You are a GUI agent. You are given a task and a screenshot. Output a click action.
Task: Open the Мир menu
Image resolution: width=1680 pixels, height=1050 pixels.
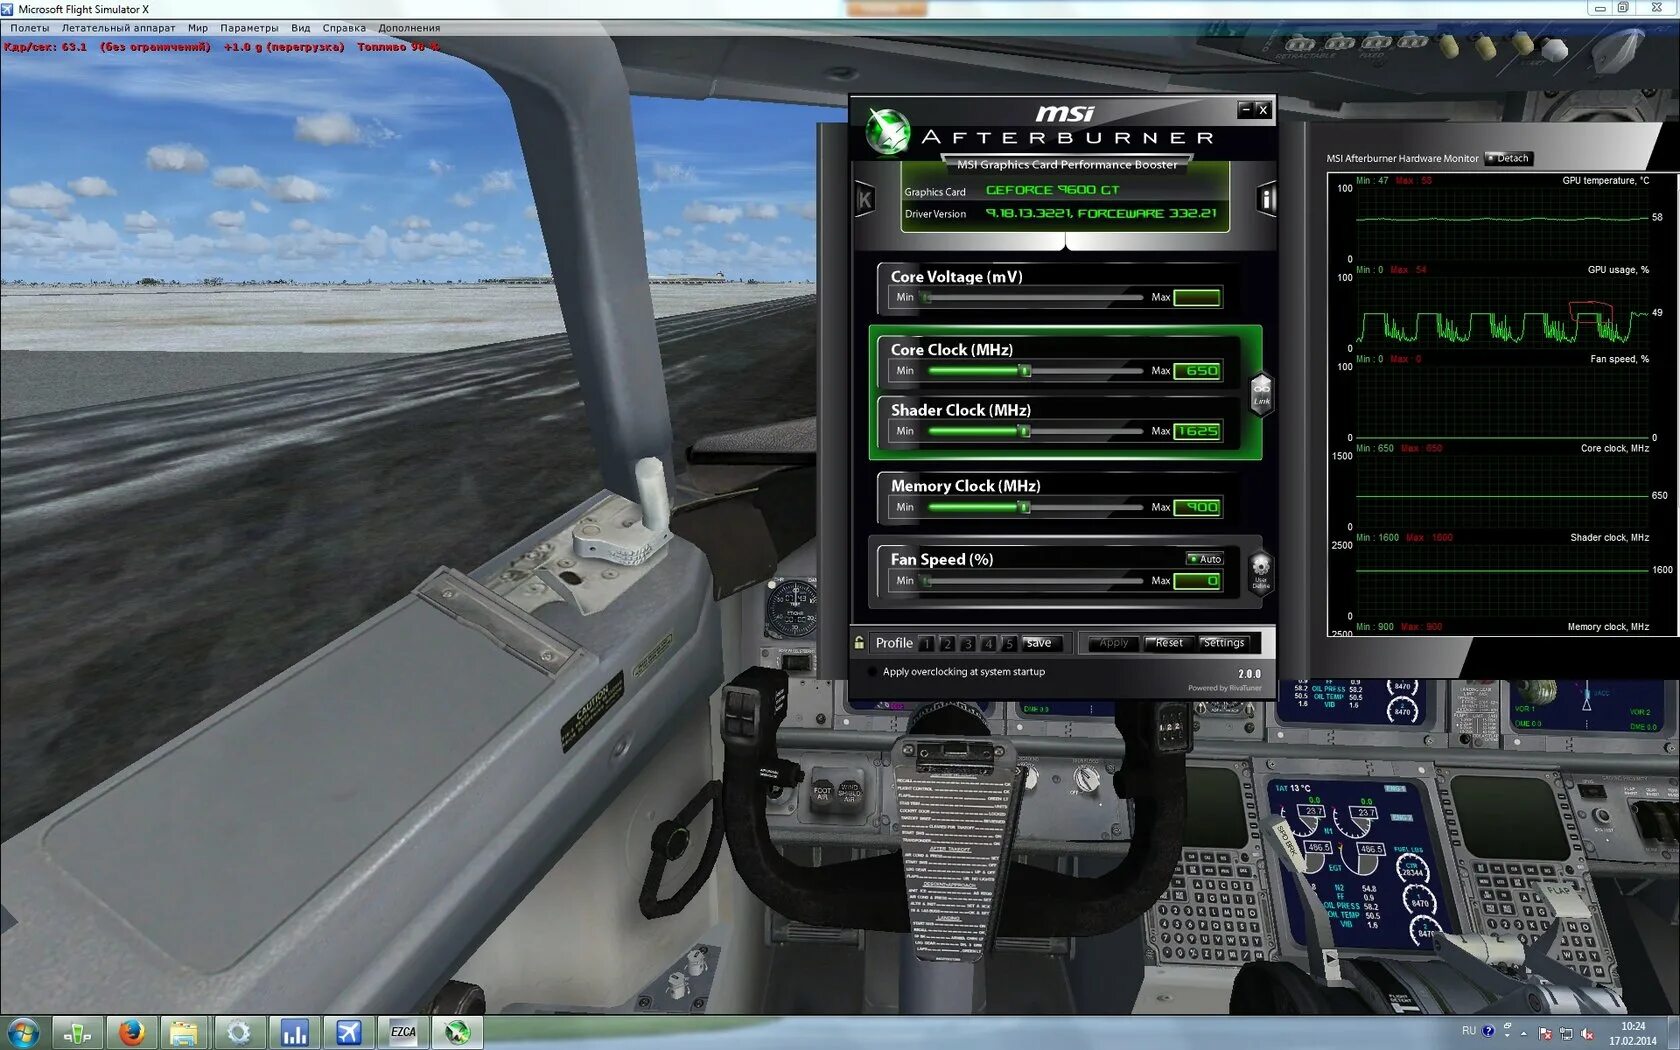(198, 28)
